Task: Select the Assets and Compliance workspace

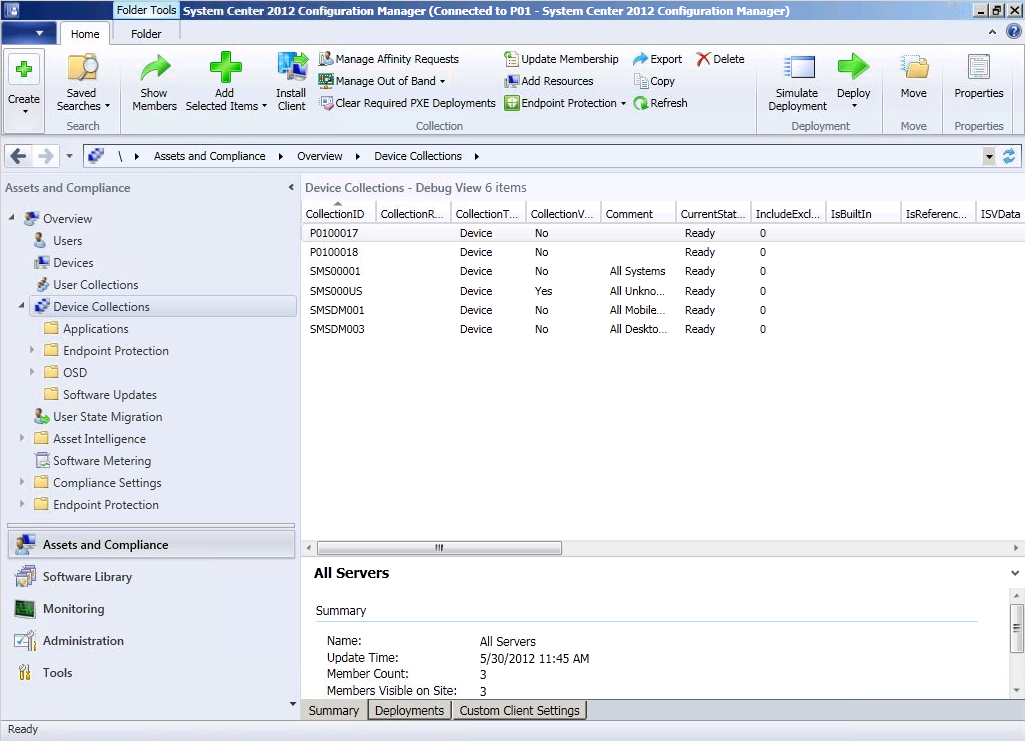Action: (x=152, y=544)
